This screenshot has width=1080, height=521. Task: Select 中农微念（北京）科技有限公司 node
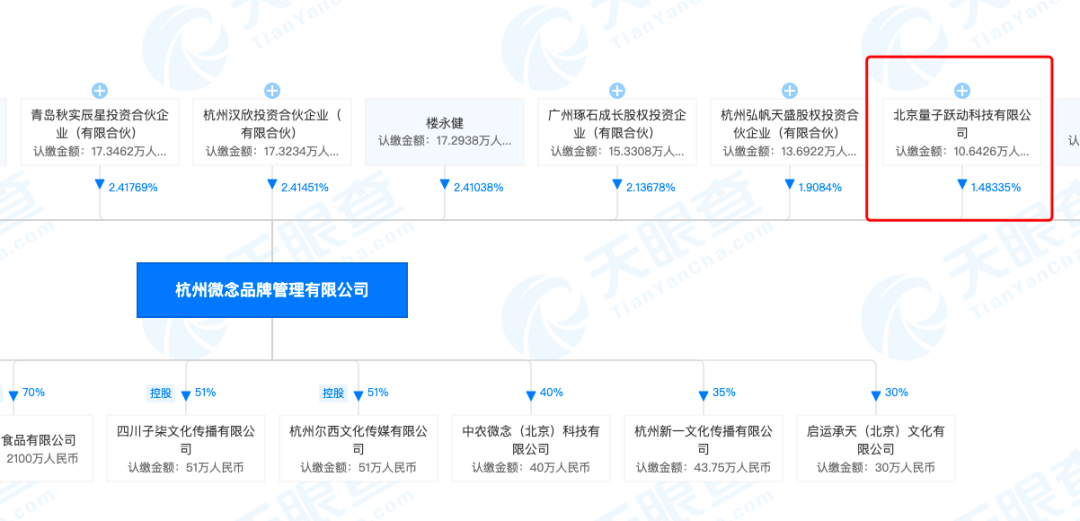pyautogui.click(x=530, y=449)
